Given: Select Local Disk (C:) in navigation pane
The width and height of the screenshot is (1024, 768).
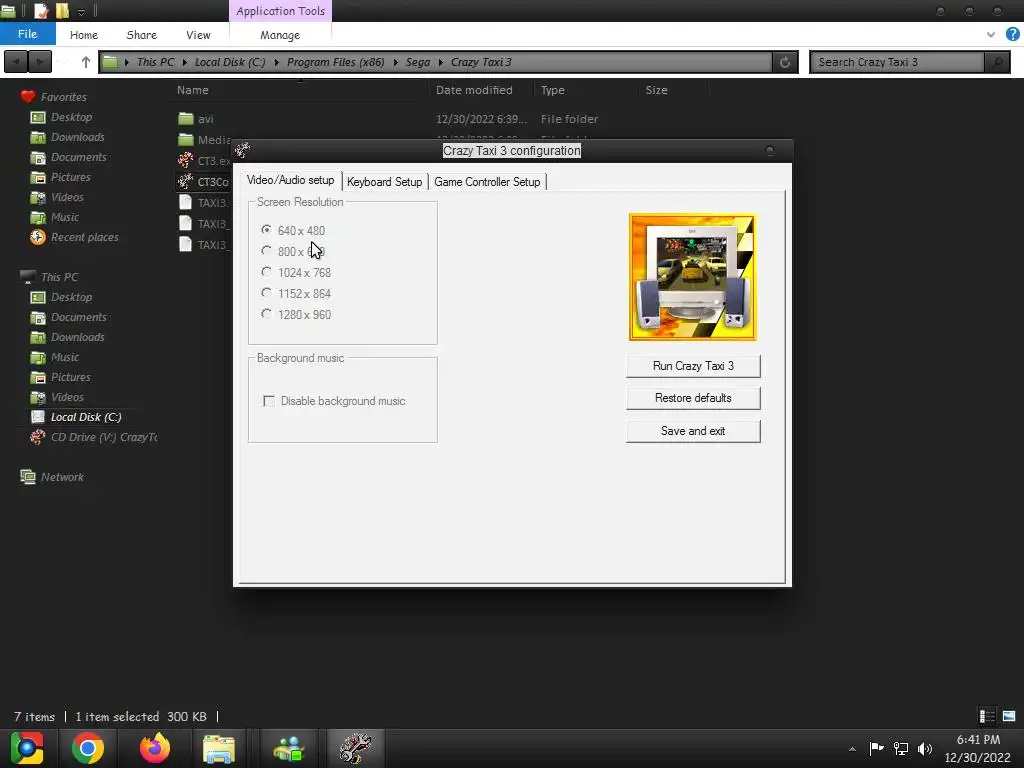Looking at the screenshot, I should 86,417.
